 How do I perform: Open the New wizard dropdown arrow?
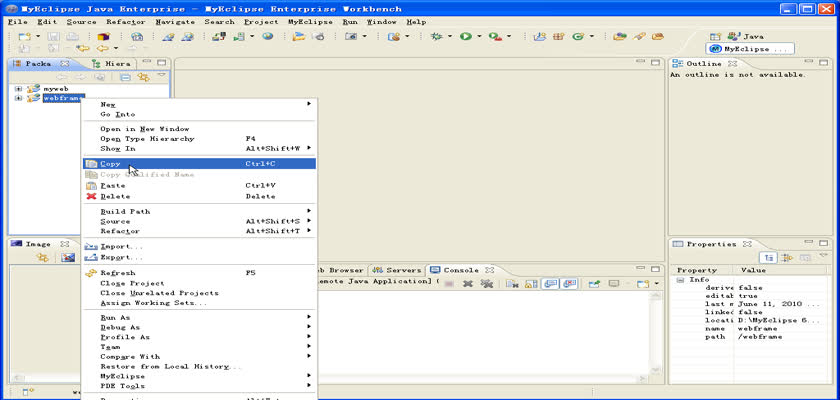(38, 36)
